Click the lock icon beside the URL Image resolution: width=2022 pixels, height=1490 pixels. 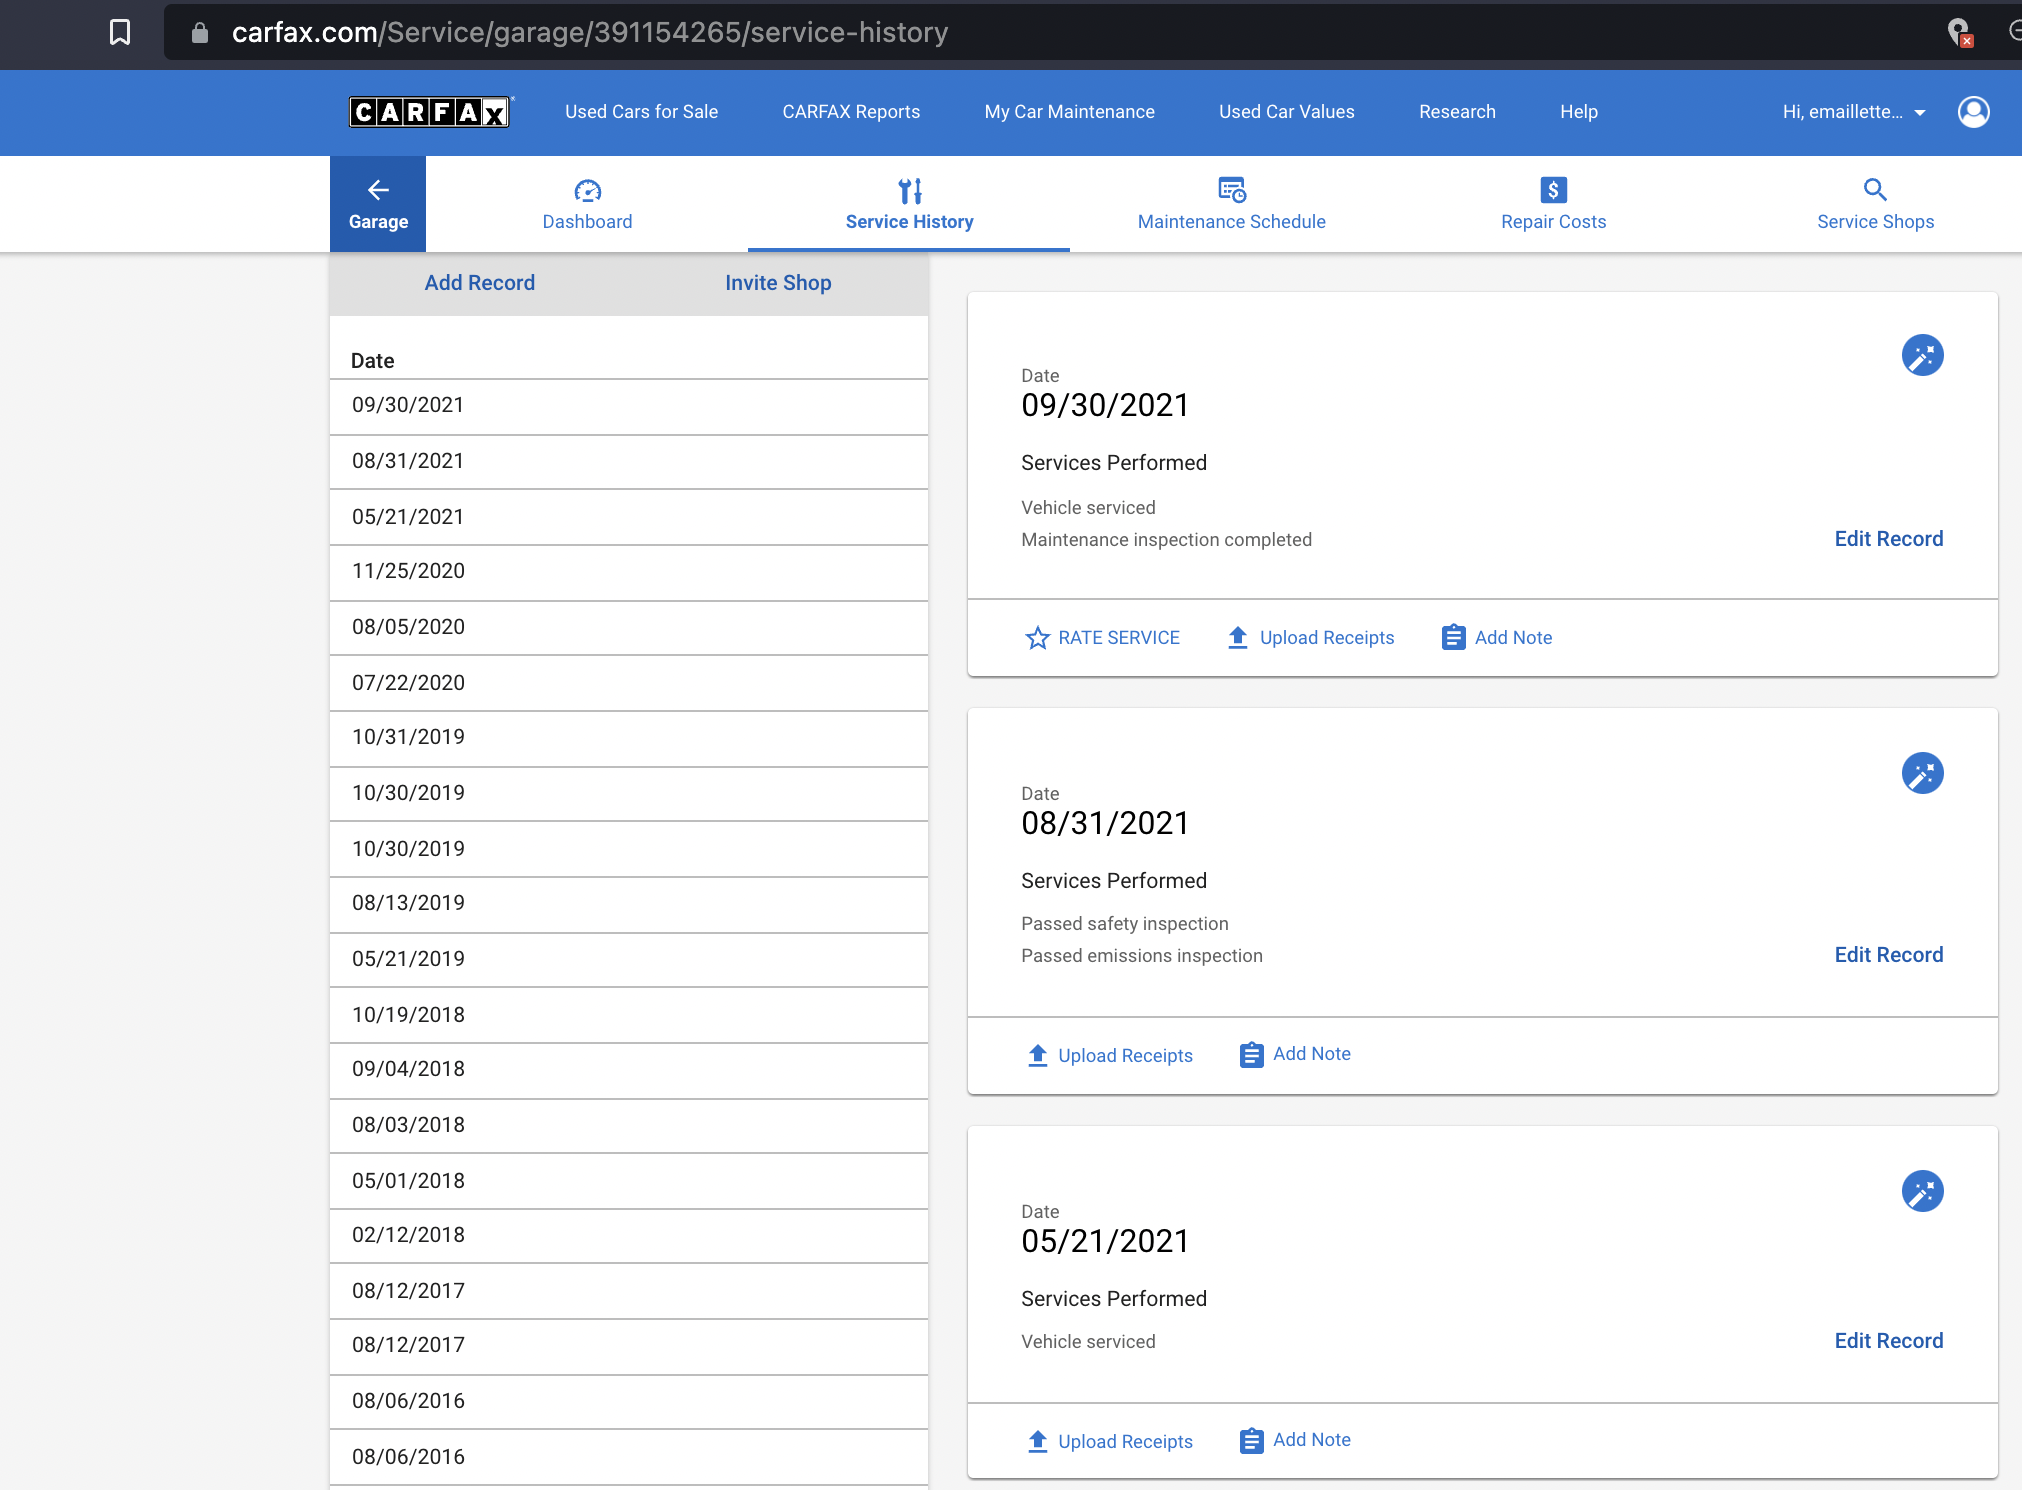[200, 33]
